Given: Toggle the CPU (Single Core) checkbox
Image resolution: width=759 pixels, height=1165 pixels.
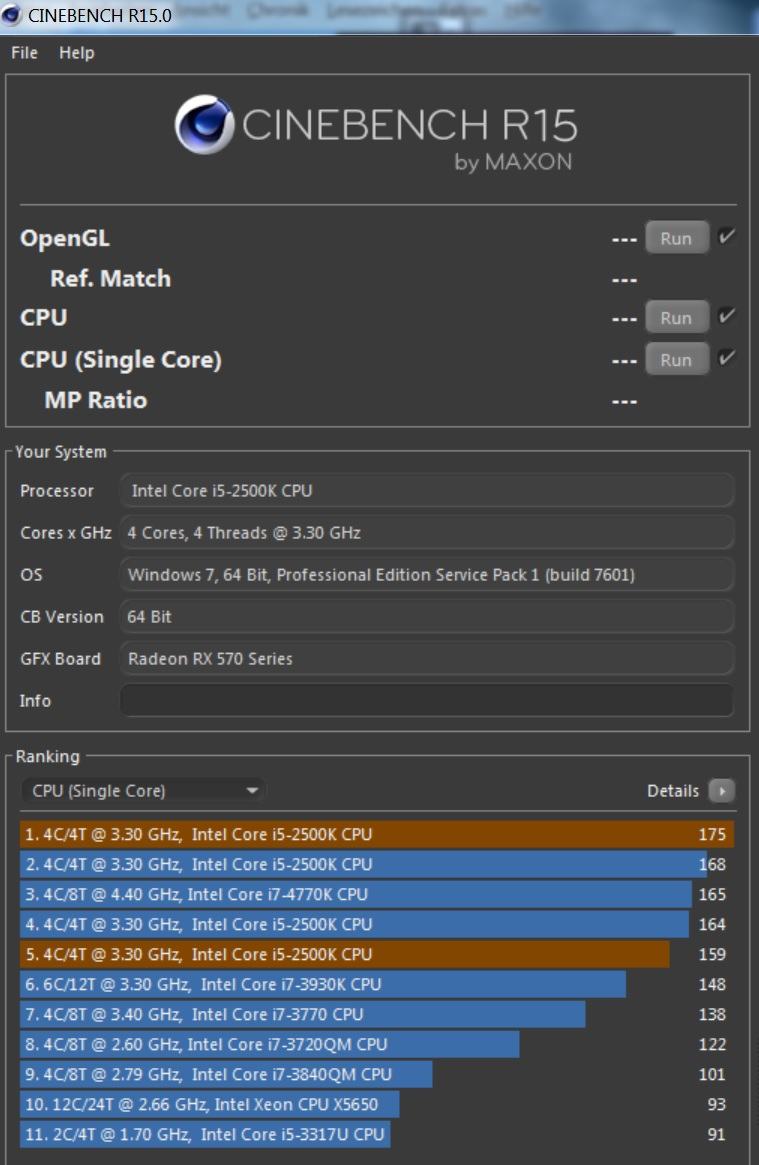Looking at the screenshot, I should click(727, 358).
